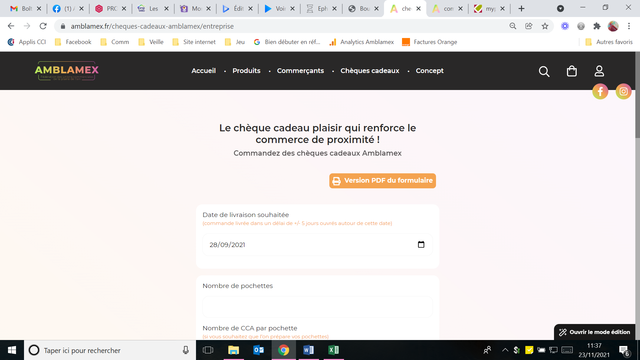The image size is (640, 360).
Task: Open the Veille bookmarks folder
Action: coord(151,42)
